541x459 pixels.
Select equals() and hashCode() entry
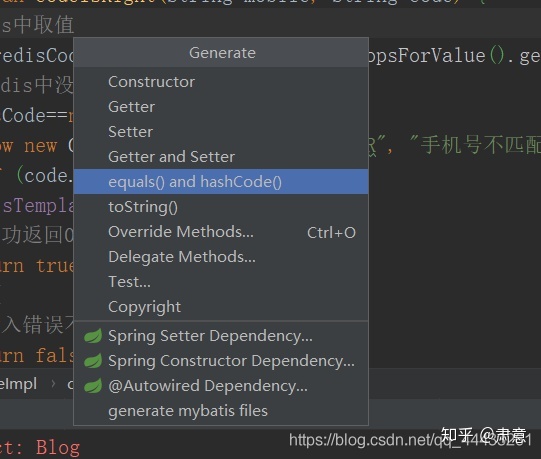(221, 182)
